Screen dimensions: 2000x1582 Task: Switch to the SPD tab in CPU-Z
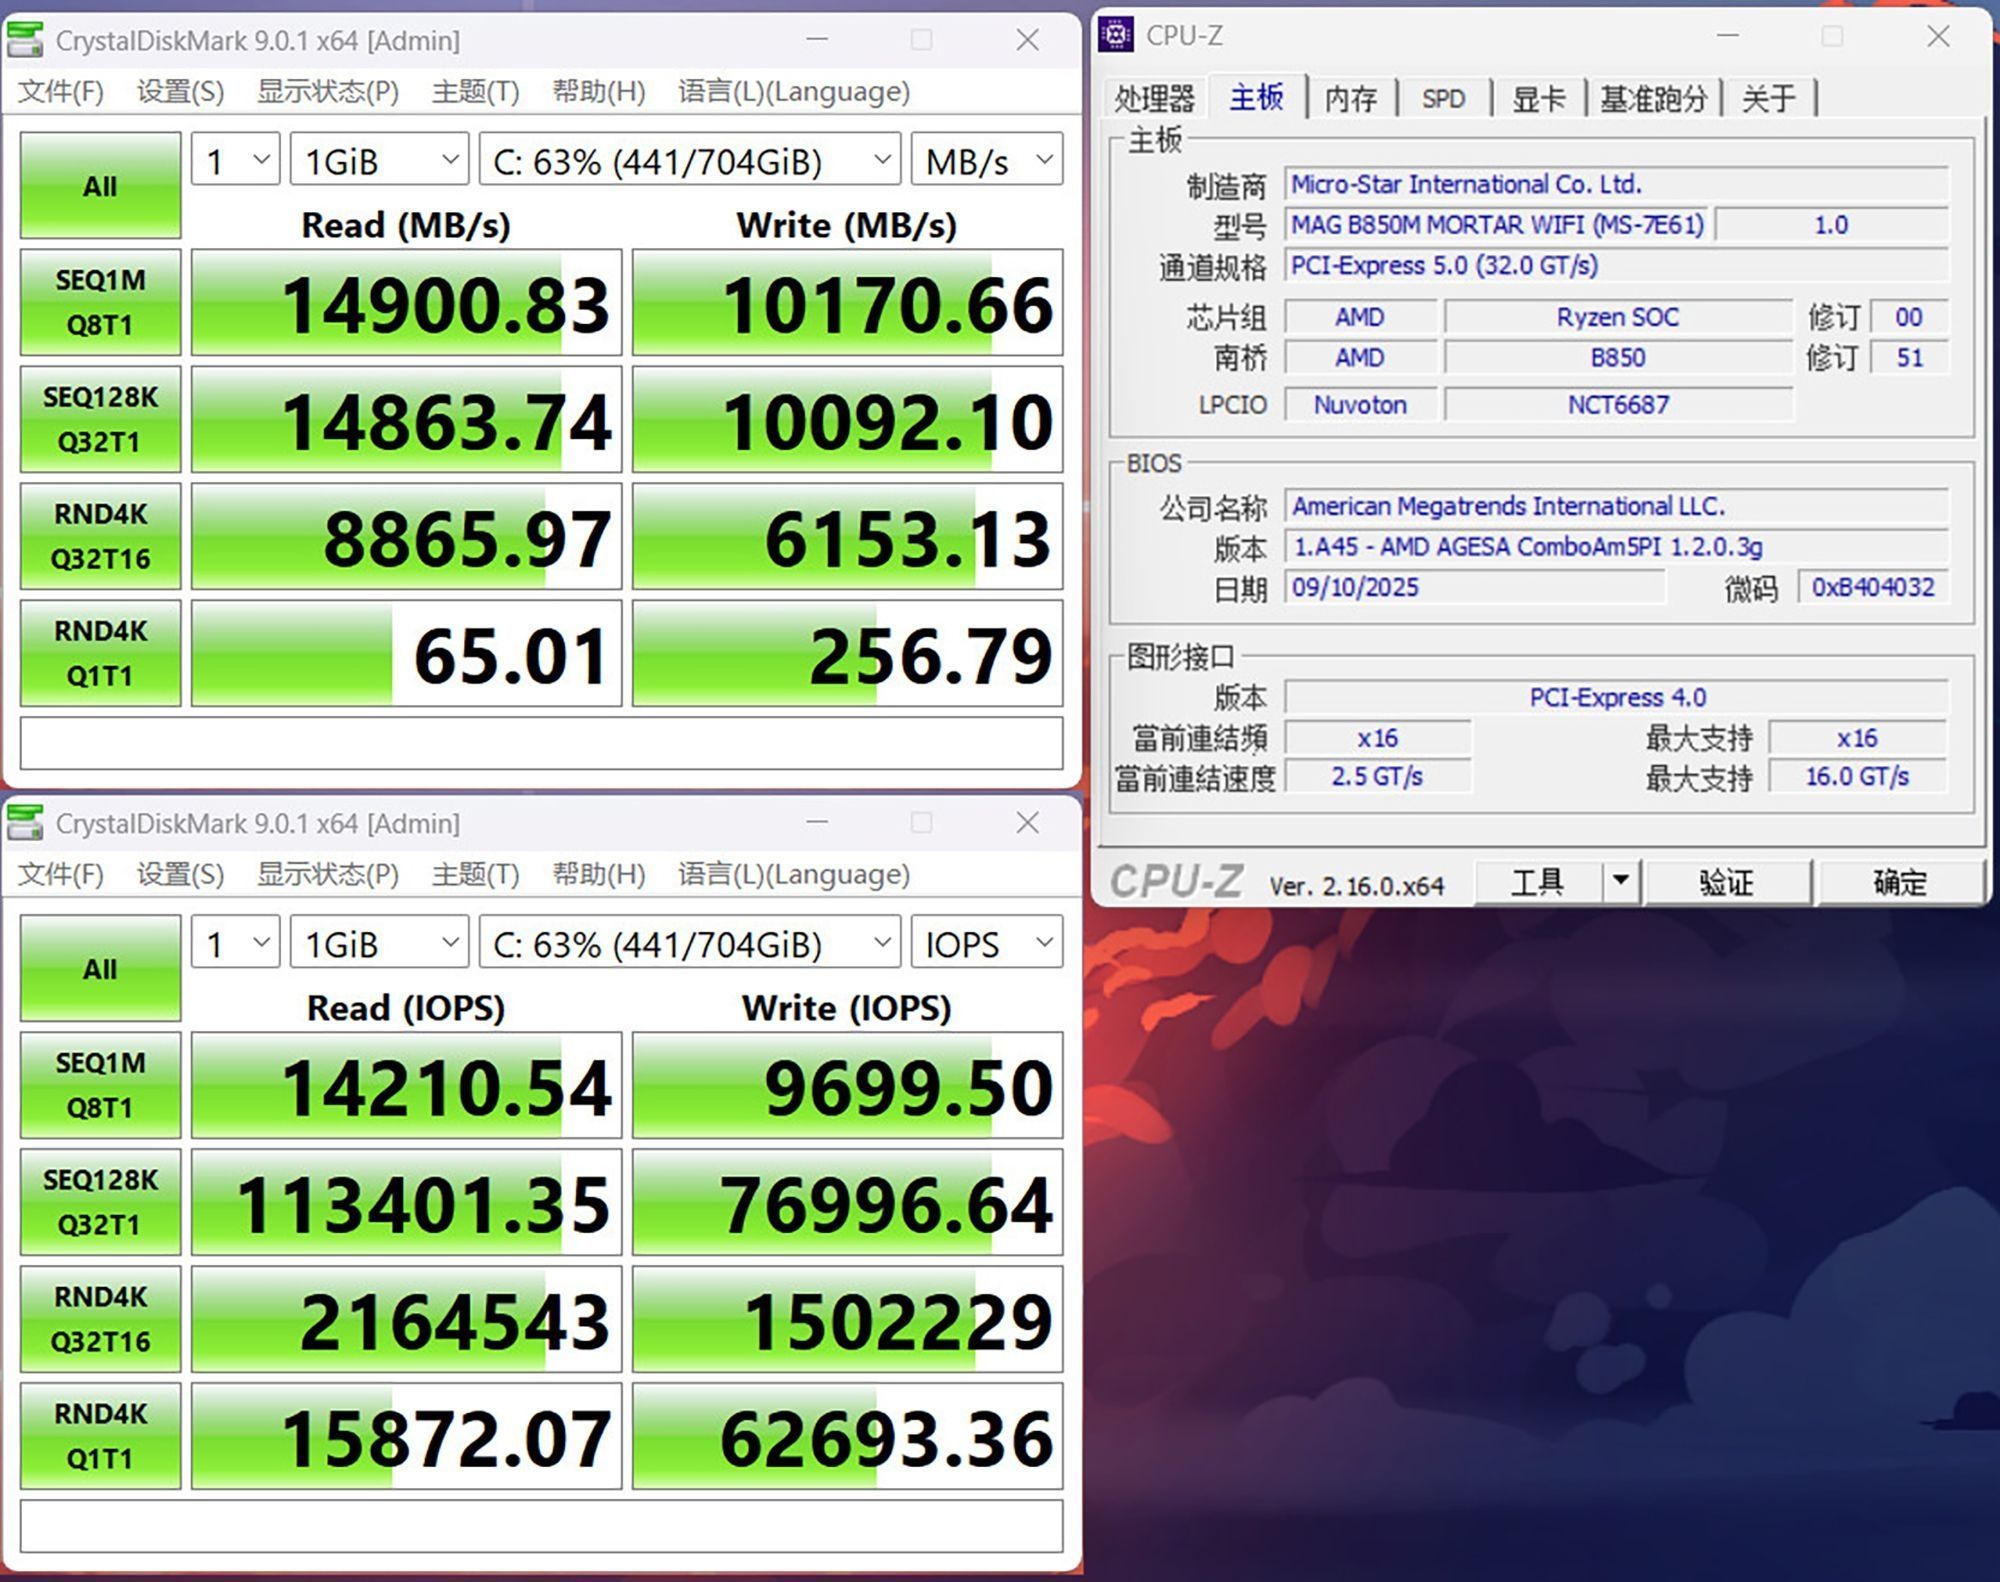point(1443,98)
